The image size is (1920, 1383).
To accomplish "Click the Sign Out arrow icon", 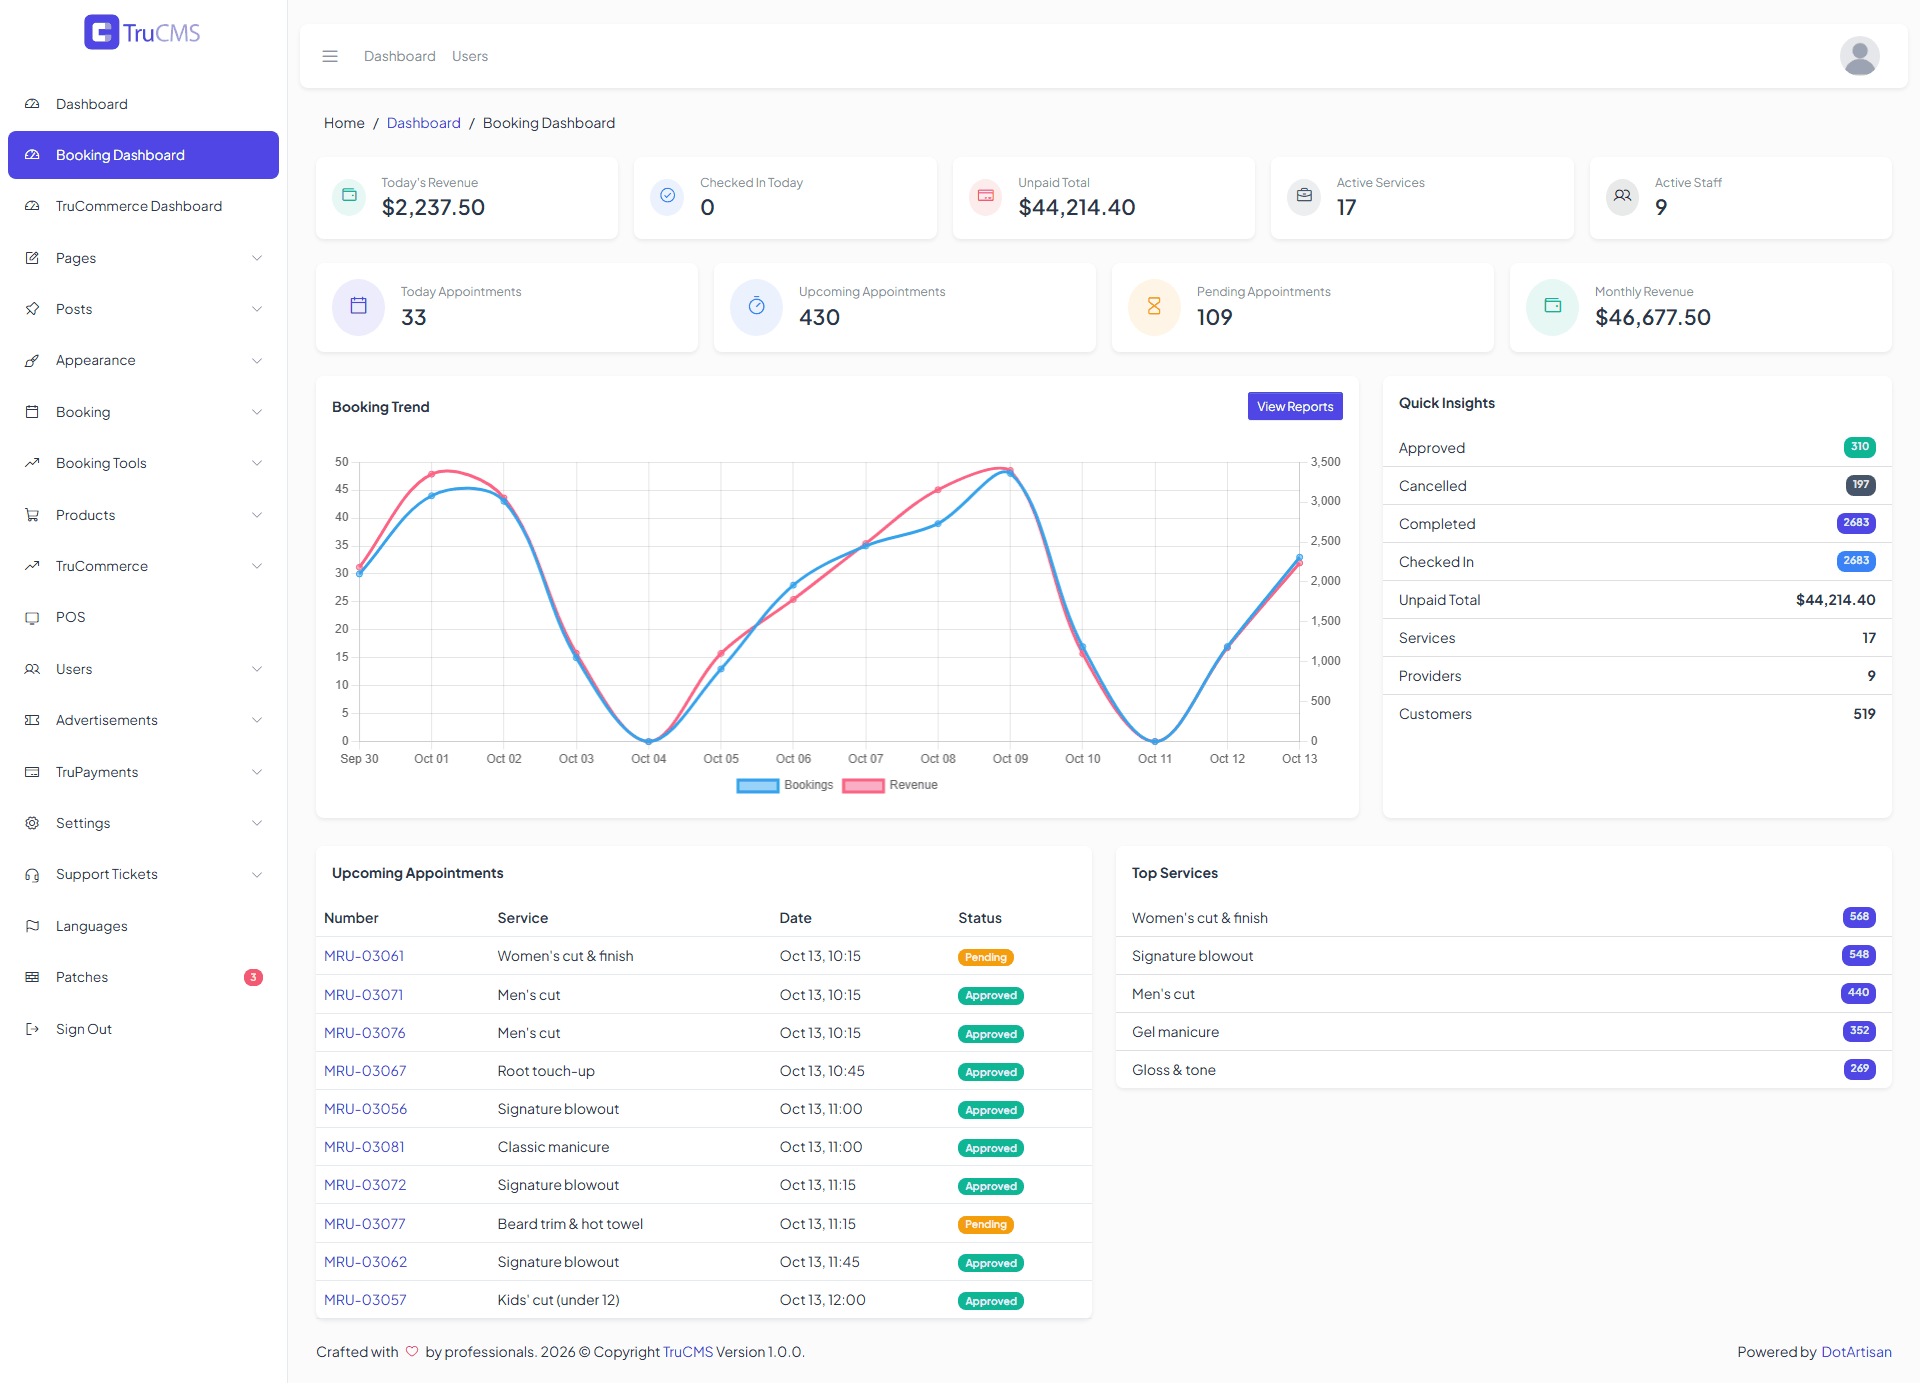I will click(32, 1029).
